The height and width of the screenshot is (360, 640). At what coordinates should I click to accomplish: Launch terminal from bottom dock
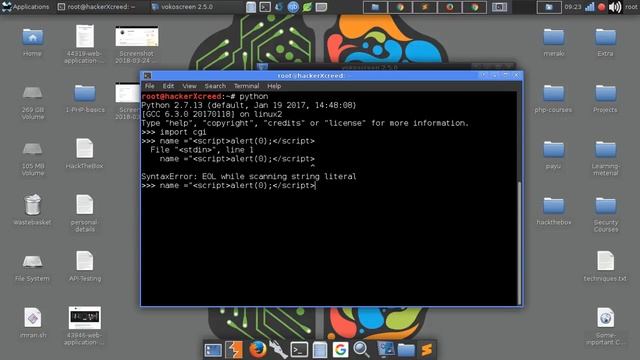[299, 350]
